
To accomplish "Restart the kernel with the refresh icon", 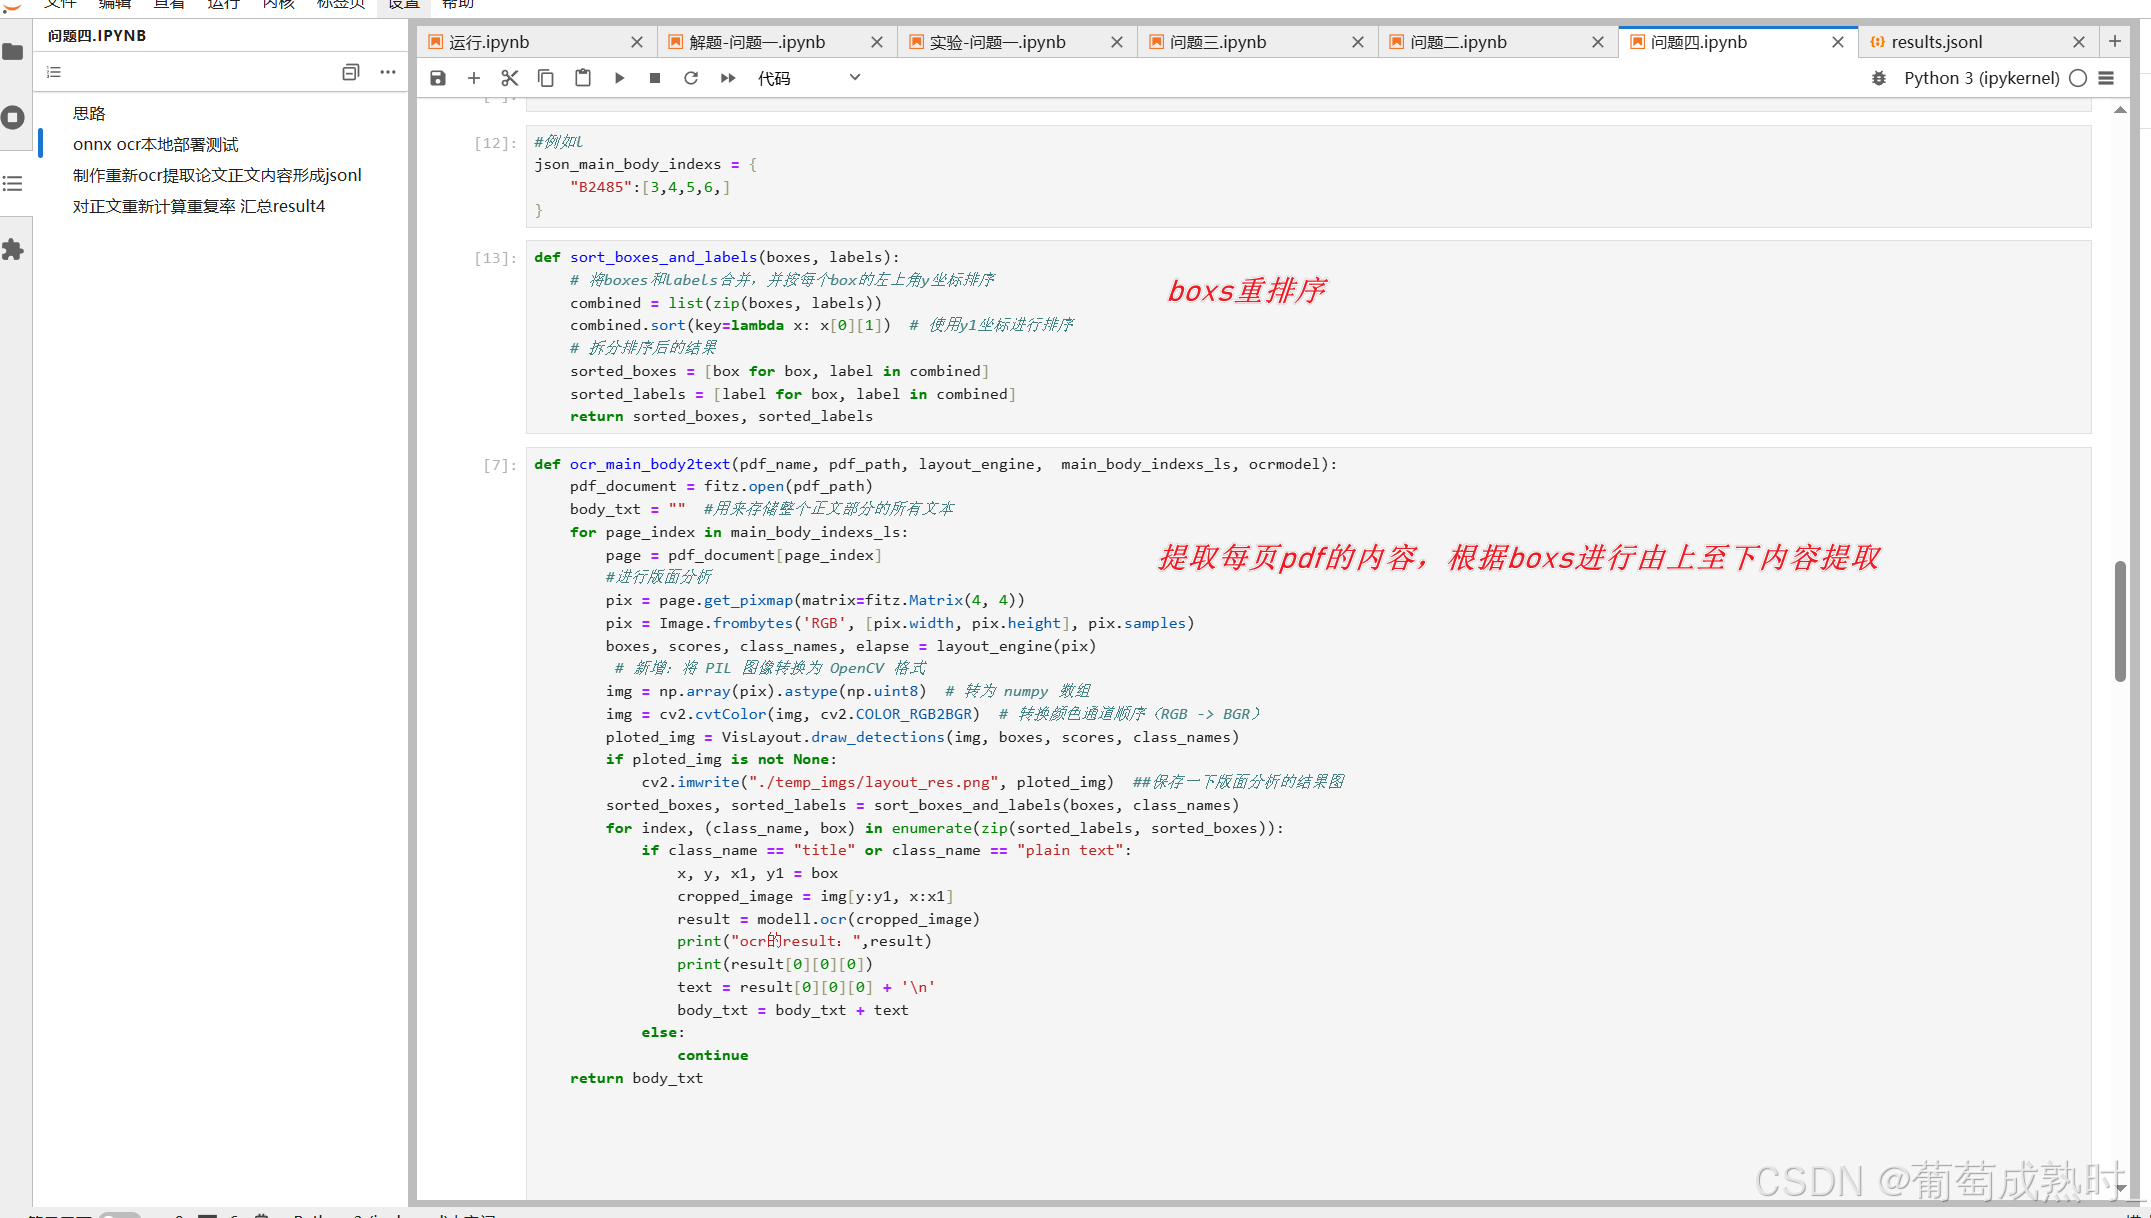I will [691, 78].
